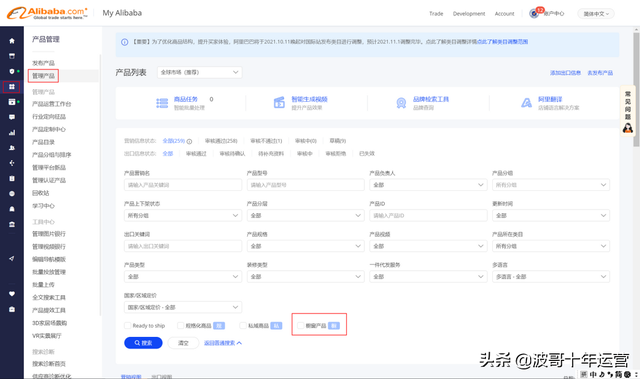Open the Development menu
The width and height of the screenshot is (640, 379).
click(x=469, y=14)
